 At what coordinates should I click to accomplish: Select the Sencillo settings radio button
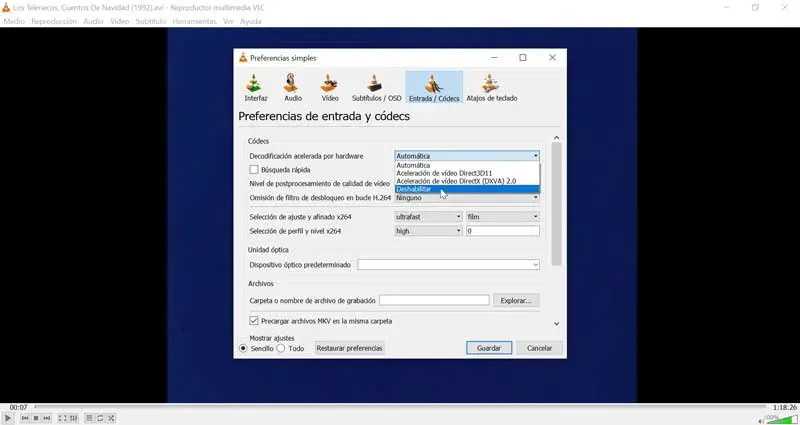[243, 348]
